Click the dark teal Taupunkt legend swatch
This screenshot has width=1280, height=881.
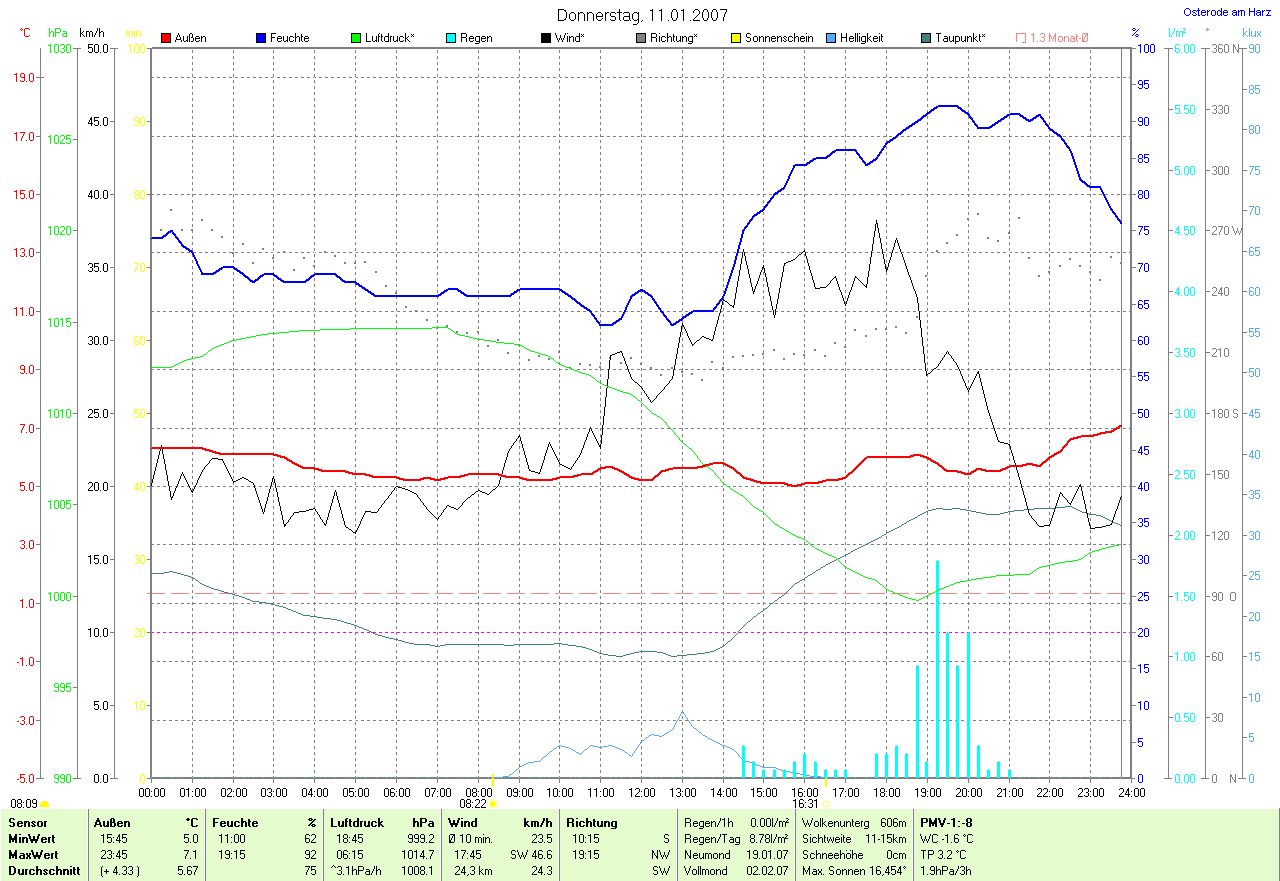pyautogui.click(x=926, y=38)
